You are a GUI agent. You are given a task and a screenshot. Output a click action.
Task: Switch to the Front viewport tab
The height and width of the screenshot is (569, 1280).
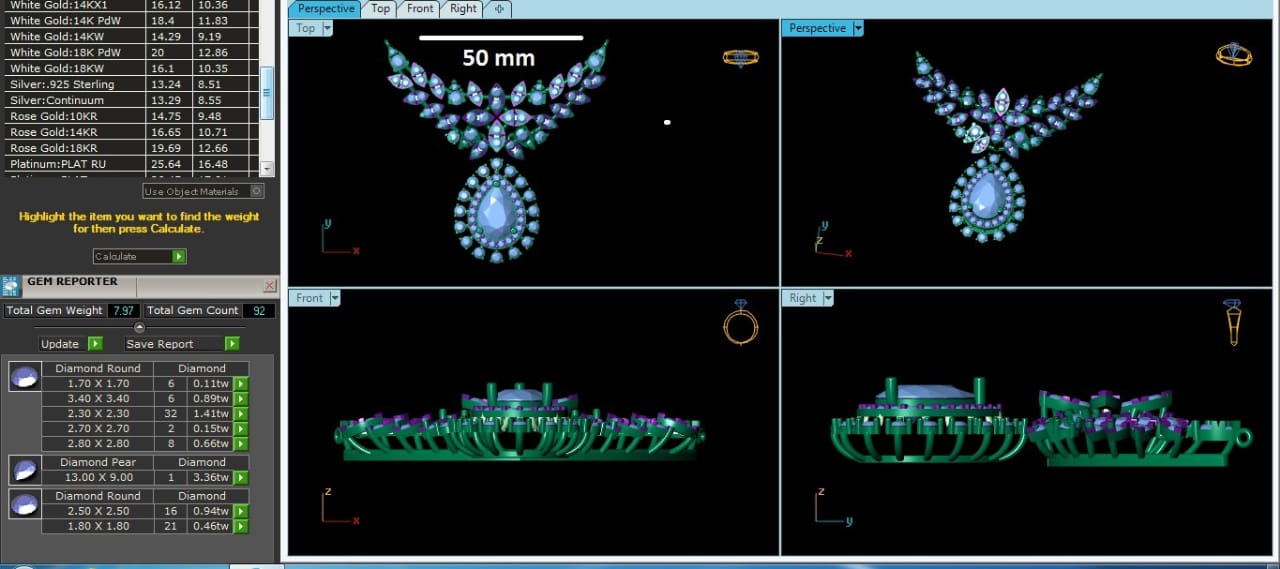click(x=420, y=9)
